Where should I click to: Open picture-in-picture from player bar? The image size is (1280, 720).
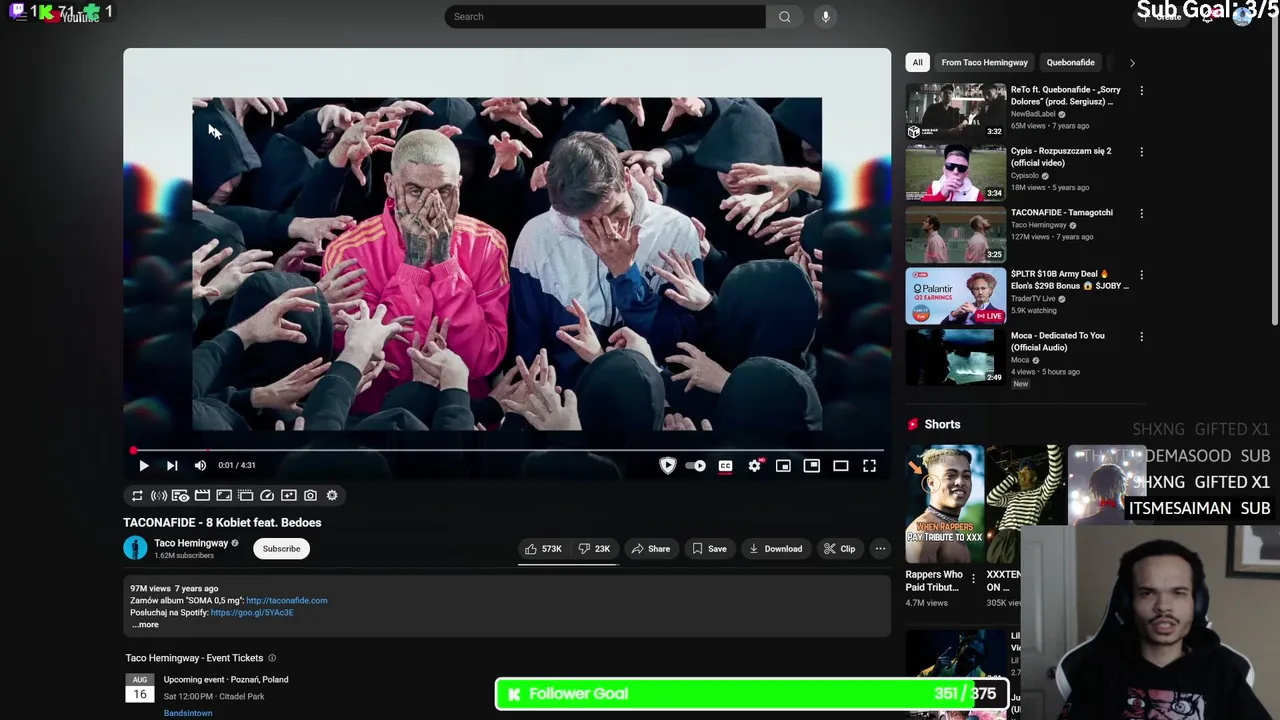[x=812, y=465]
